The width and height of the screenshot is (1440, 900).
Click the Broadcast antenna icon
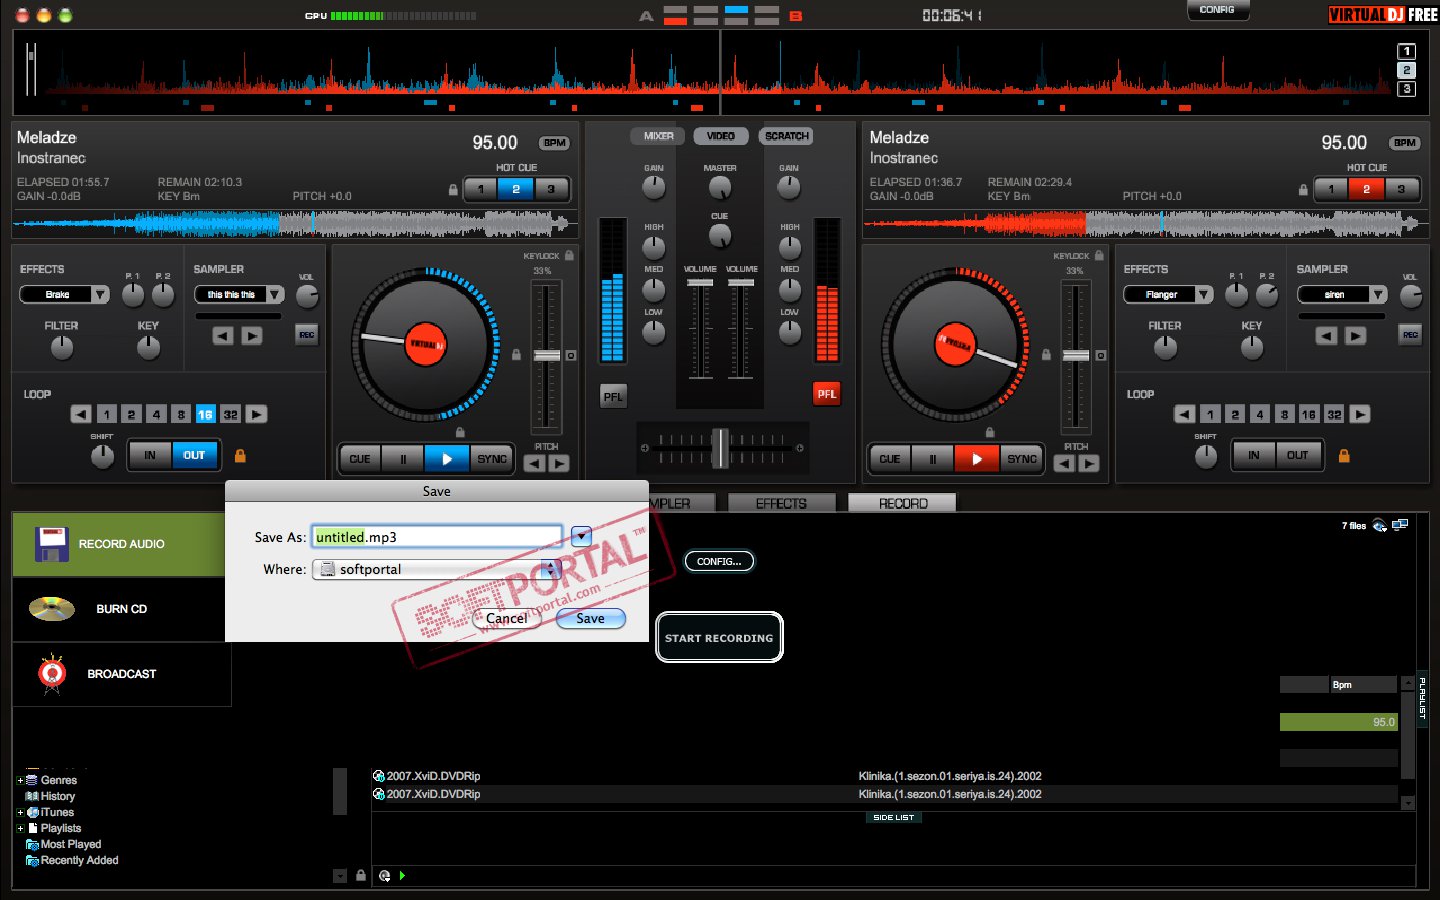click(52, 674)
